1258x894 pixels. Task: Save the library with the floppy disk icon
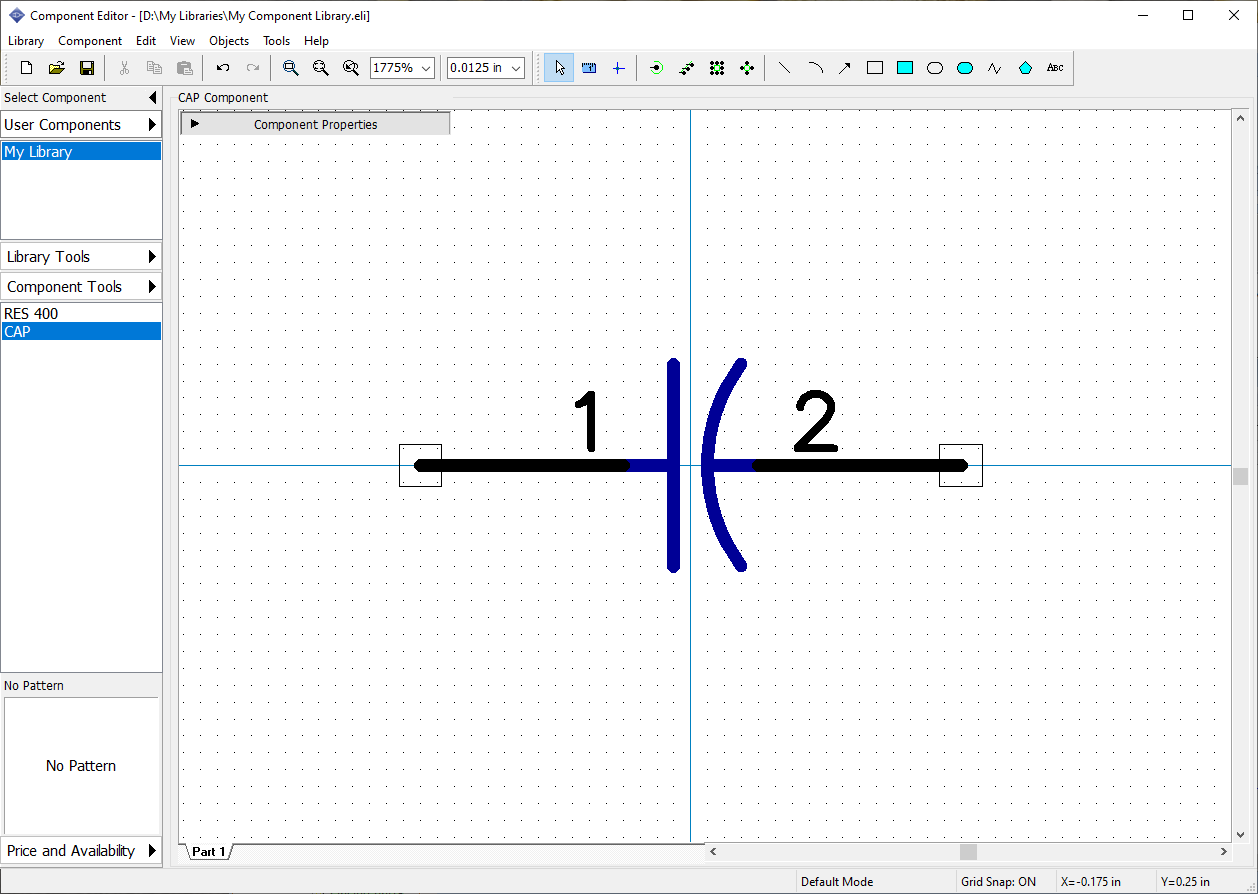point(87,68)
